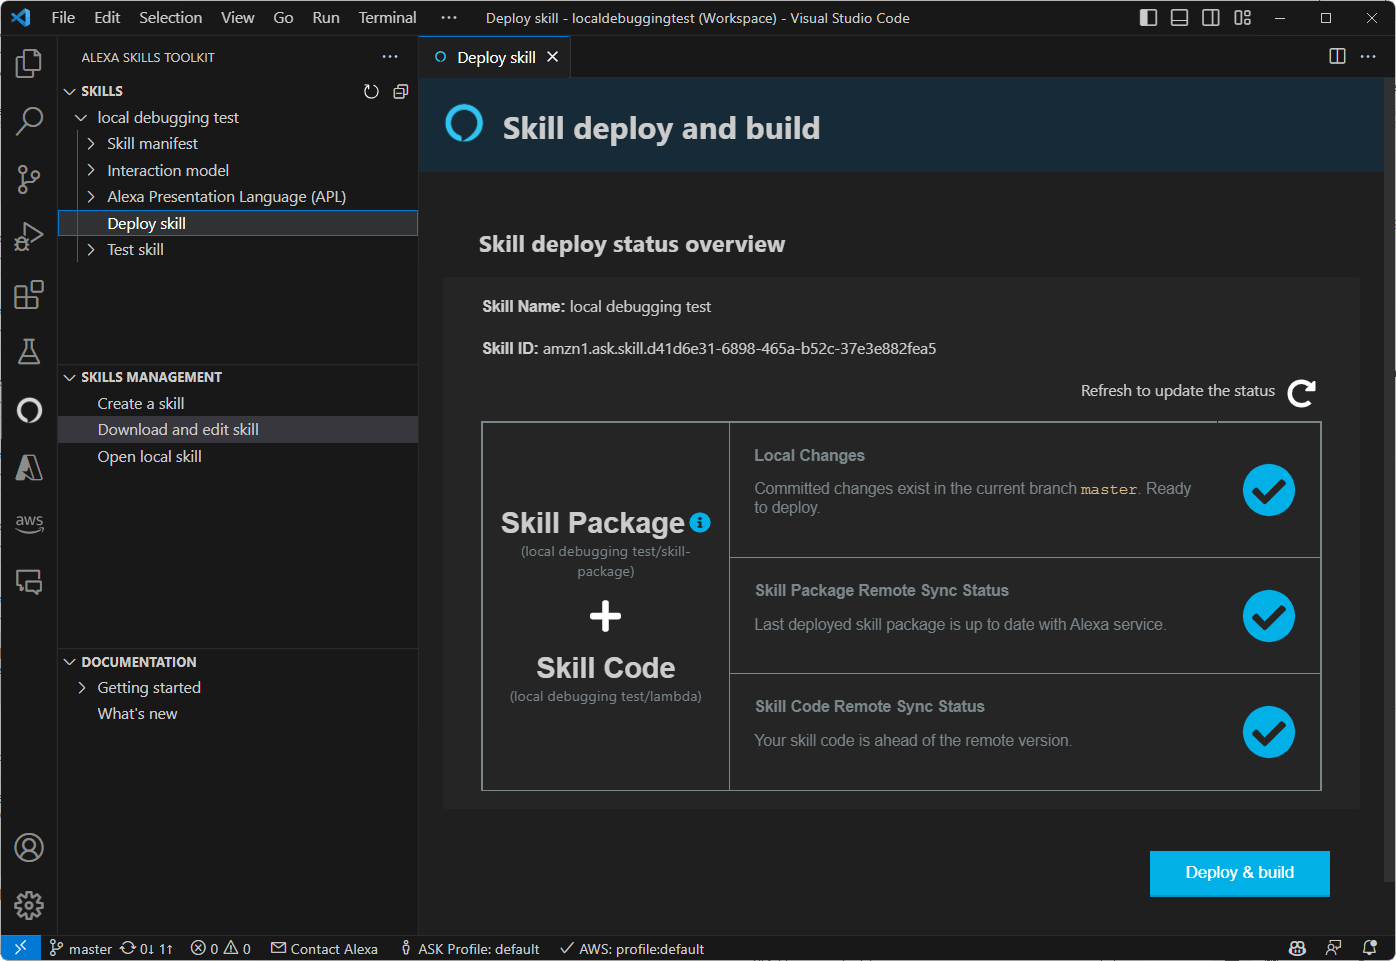Select the Alexa Skills Toolkit sidebar icon
The image size is (1396, 961).
click(x=29, y=410)
